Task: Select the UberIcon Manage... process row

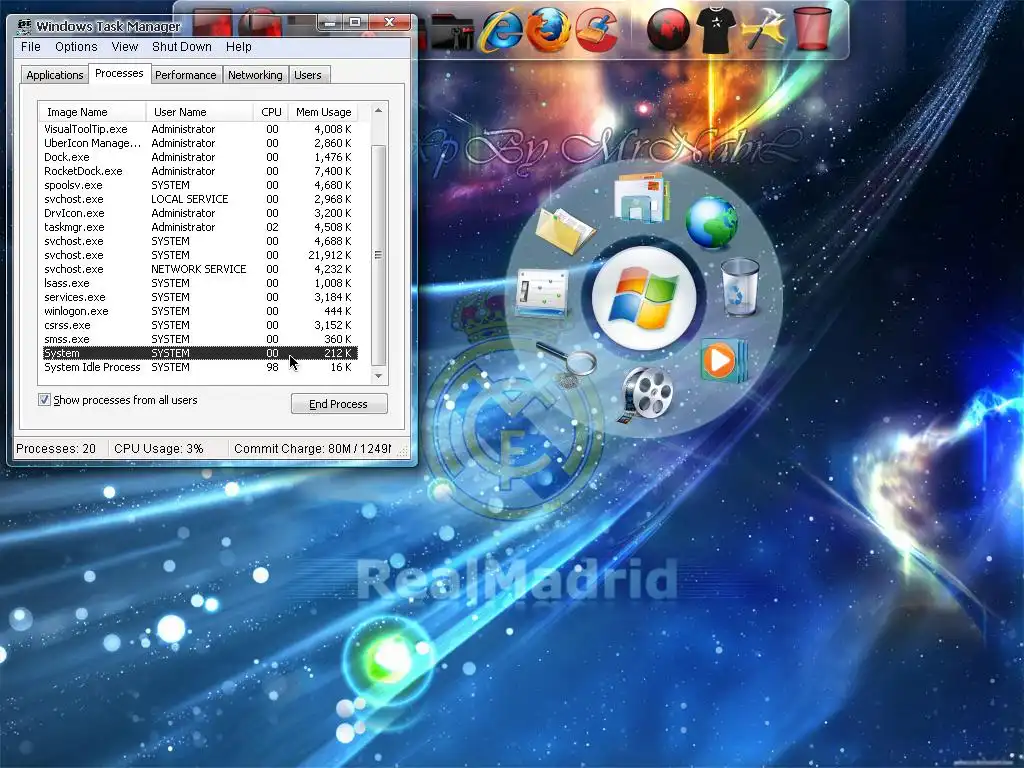Action: 199,143
